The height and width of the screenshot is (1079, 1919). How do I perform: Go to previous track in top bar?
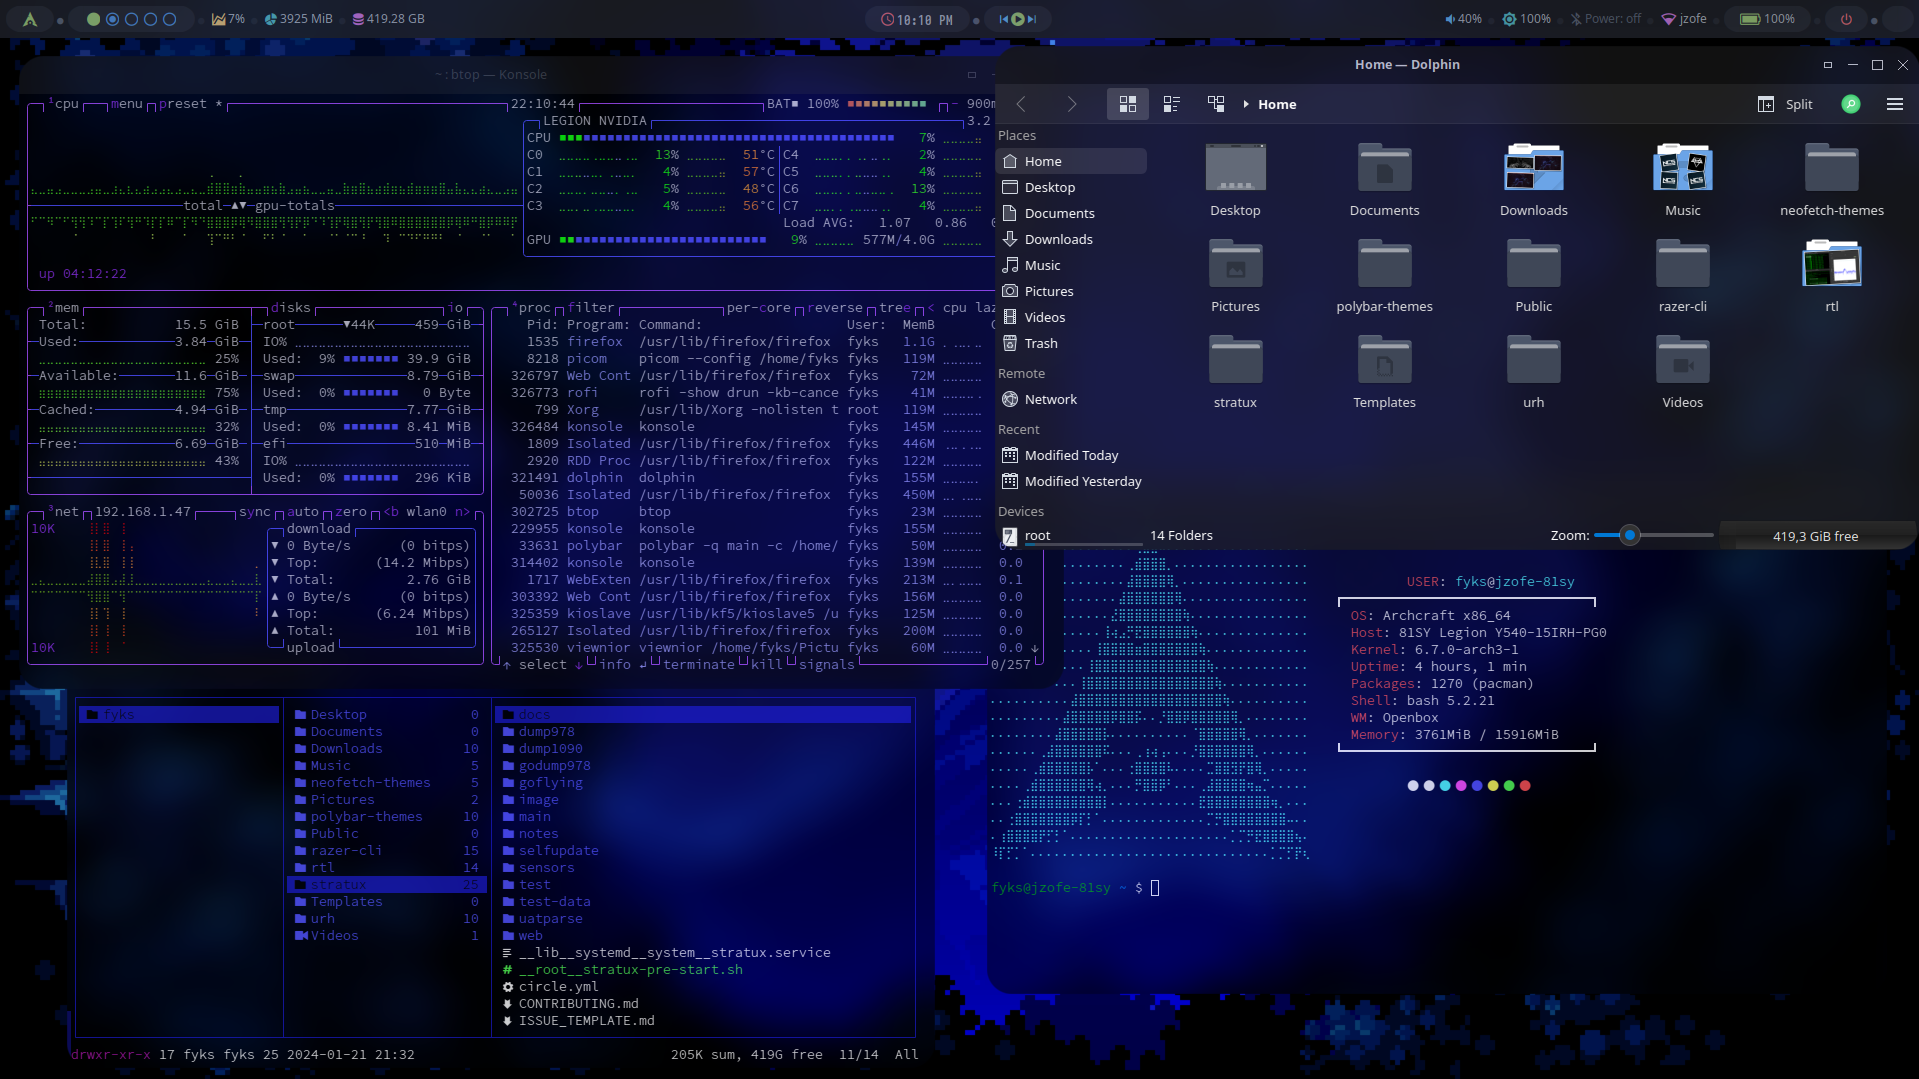[x=1003, y=19]
